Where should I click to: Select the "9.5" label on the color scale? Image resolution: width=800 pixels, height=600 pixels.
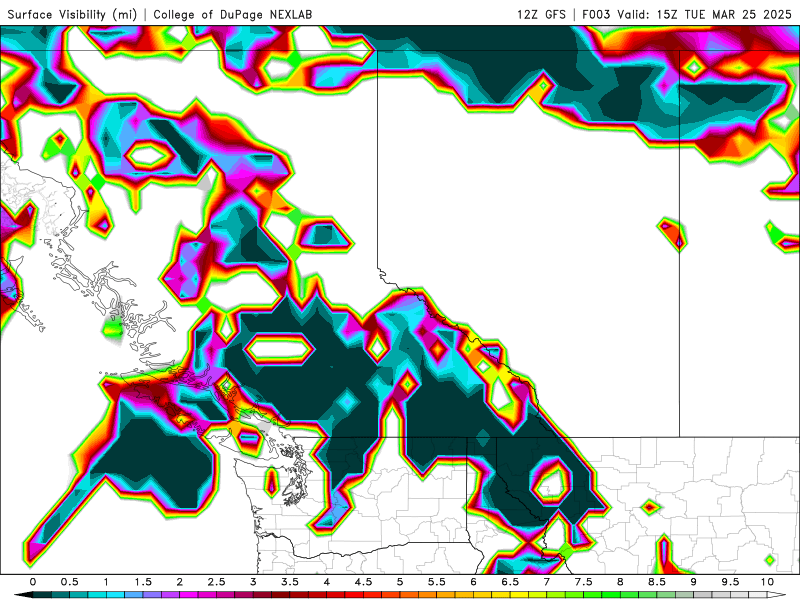731,582
